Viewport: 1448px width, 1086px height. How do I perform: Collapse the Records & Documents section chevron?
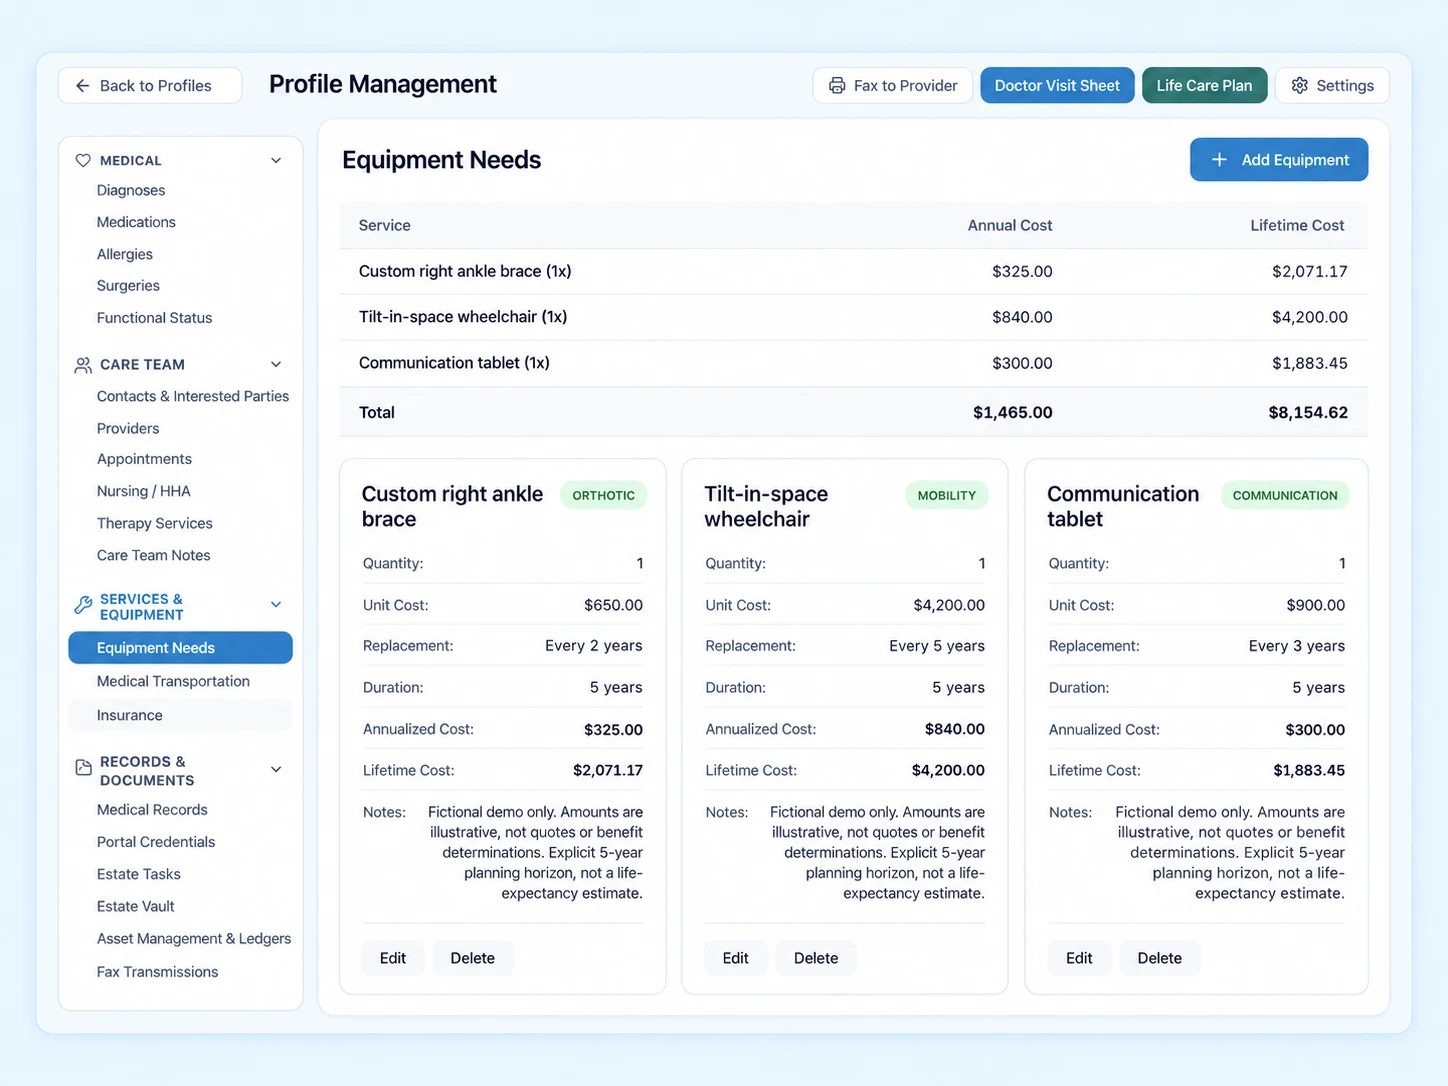coord(276,770)
